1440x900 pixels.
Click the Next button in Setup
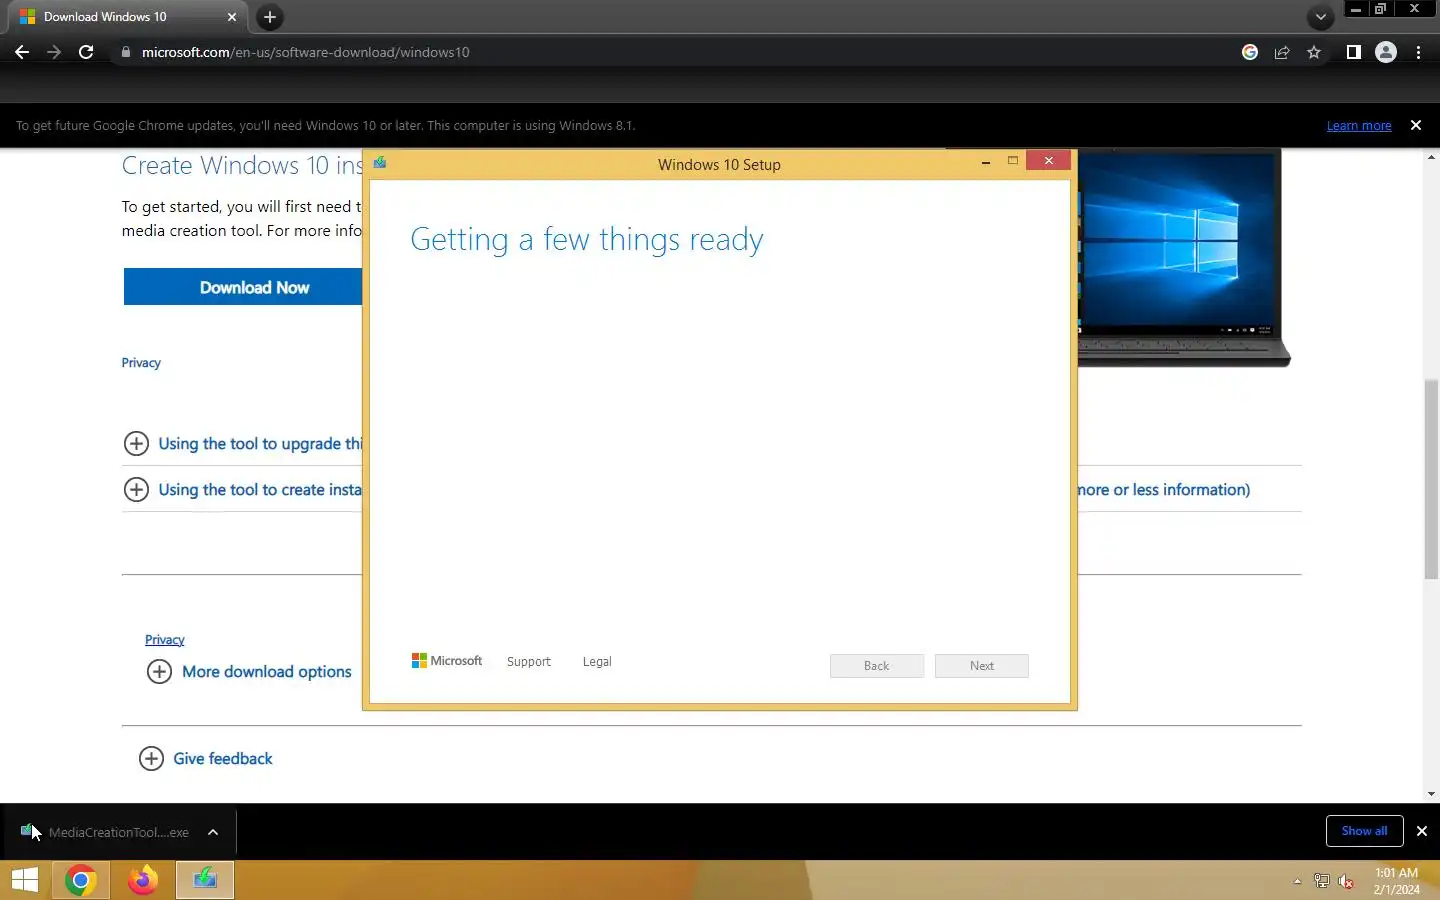click(982, 666)
